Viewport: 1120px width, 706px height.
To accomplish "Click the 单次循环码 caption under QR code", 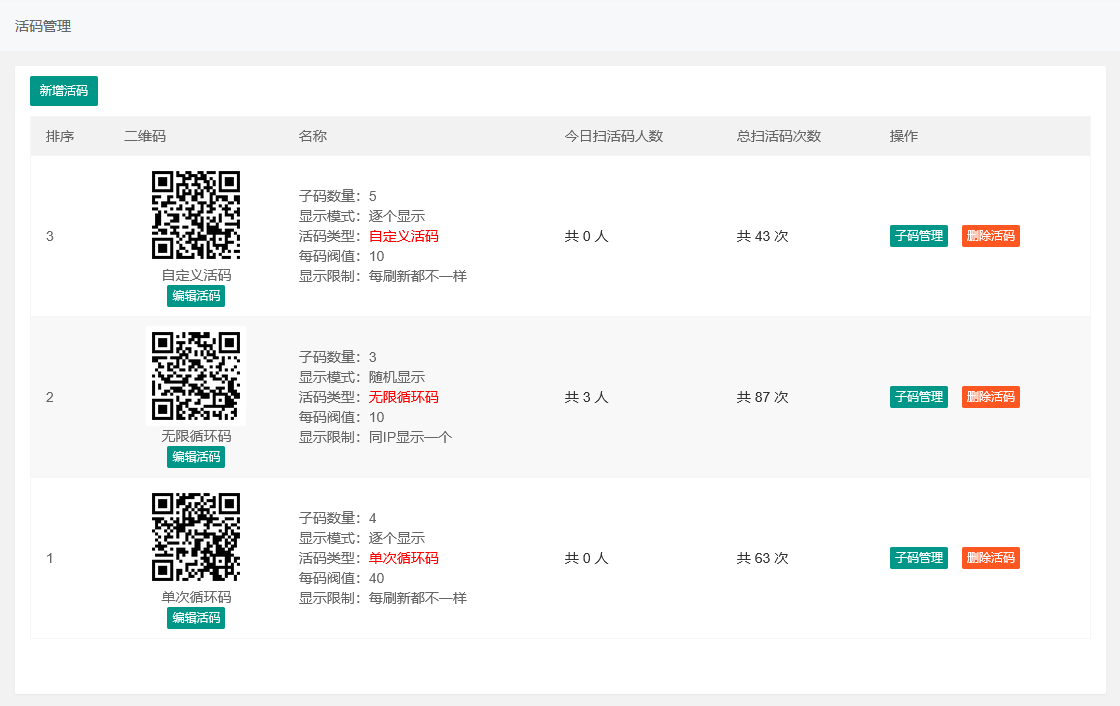I will tap(196, 597).
